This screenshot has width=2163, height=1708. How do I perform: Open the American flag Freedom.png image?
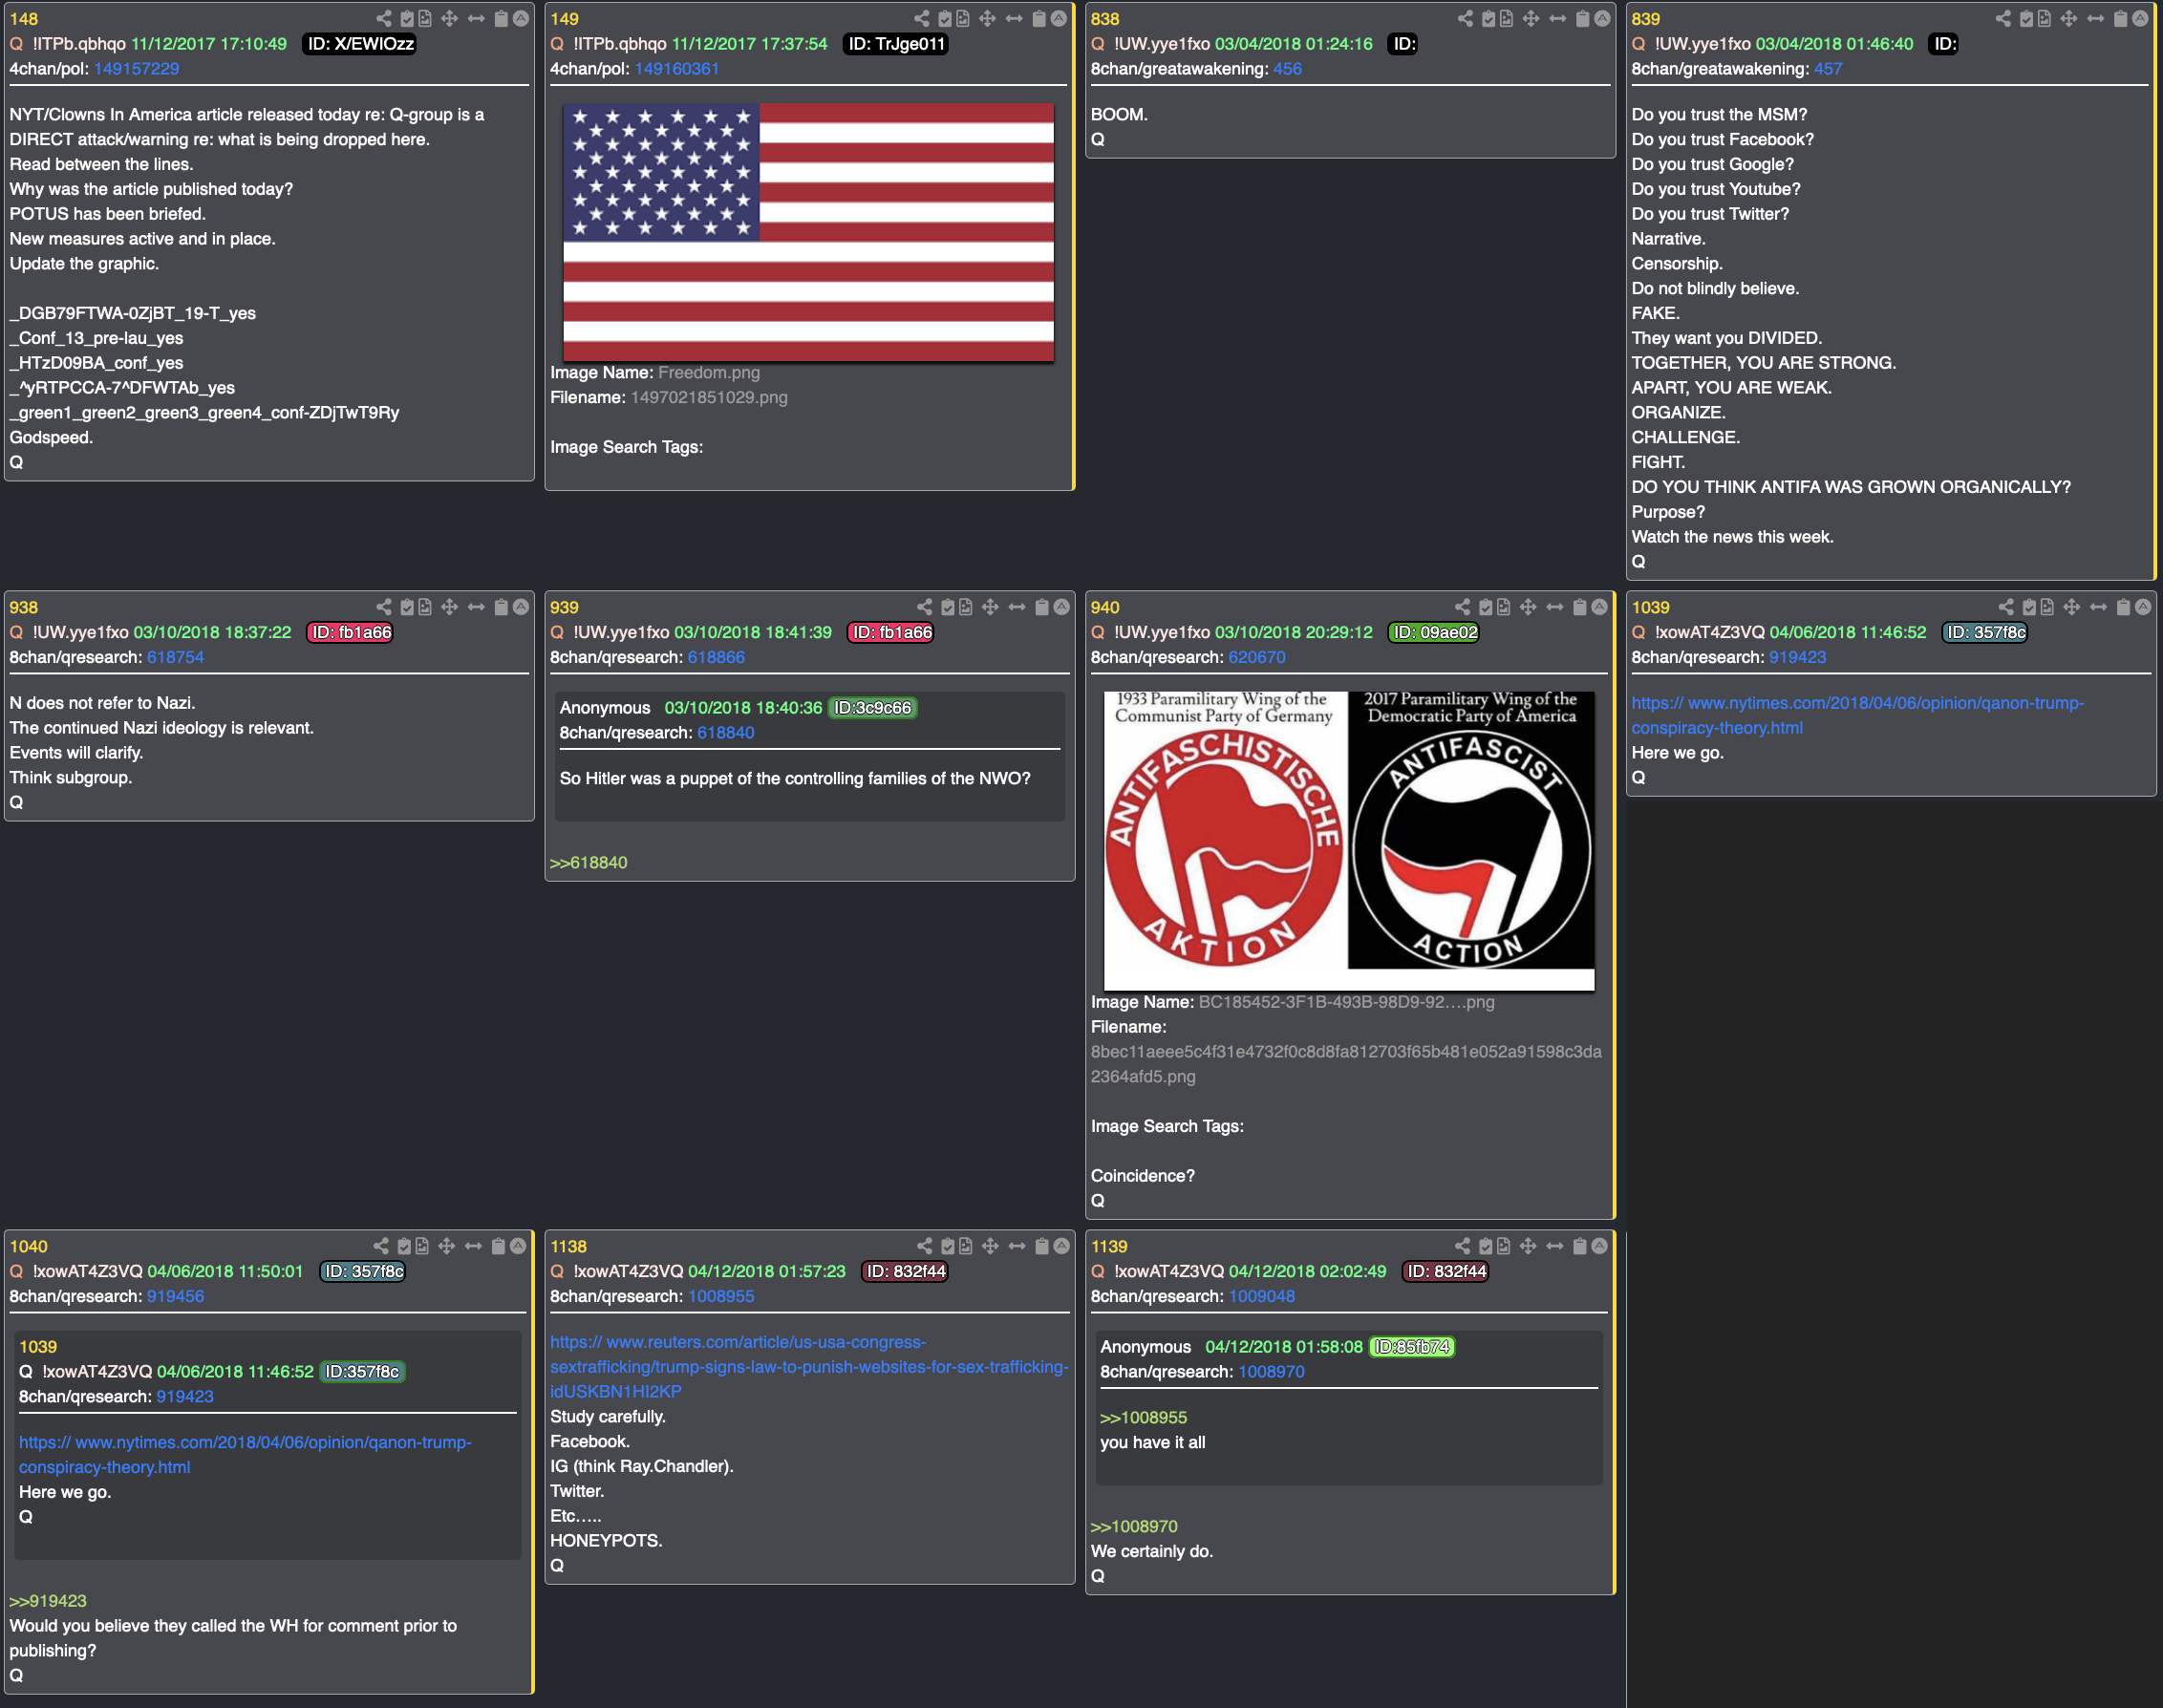(x=808, y=232)
